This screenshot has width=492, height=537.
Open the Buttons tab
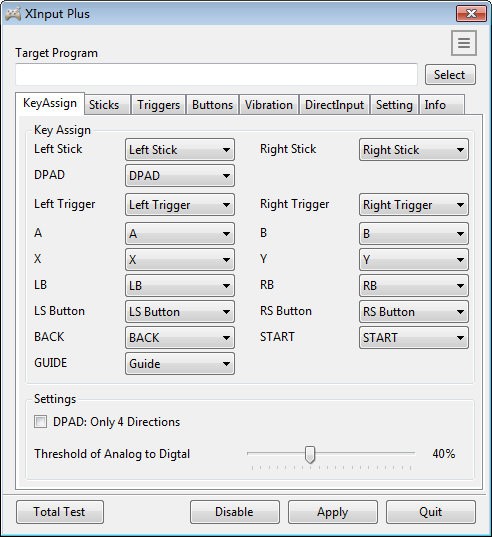212,105
